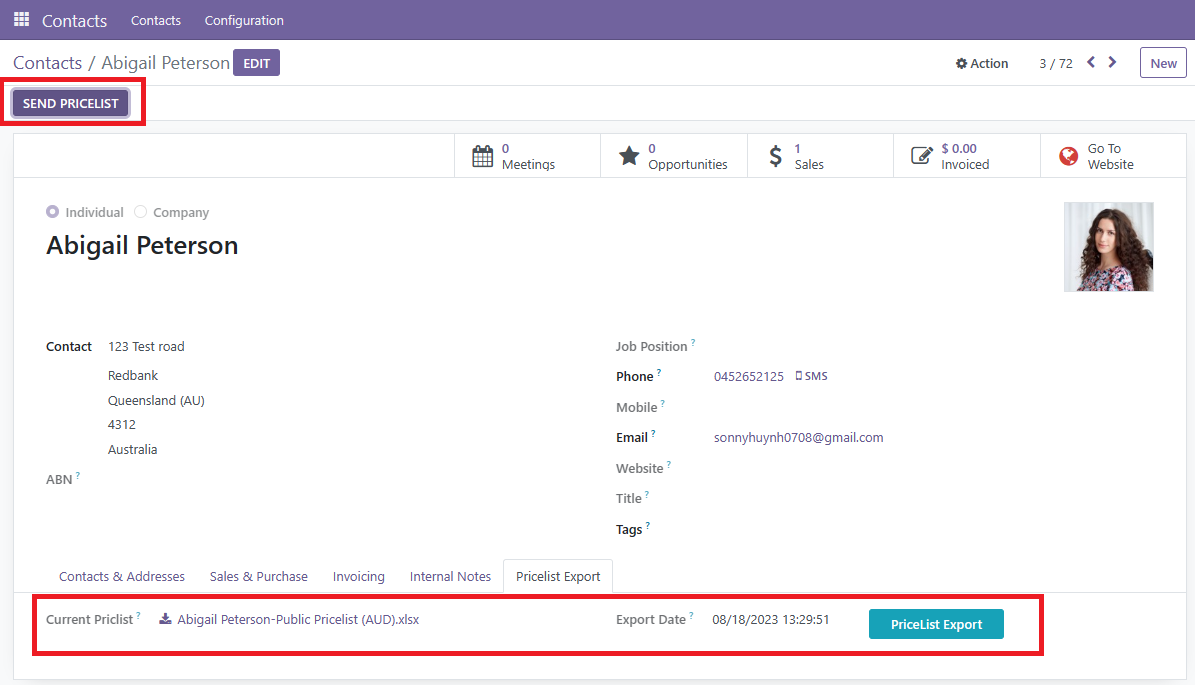Click the SEND PRICELIST button
The width and height of the screenshot is (1195, 685).
click(71, 103)
